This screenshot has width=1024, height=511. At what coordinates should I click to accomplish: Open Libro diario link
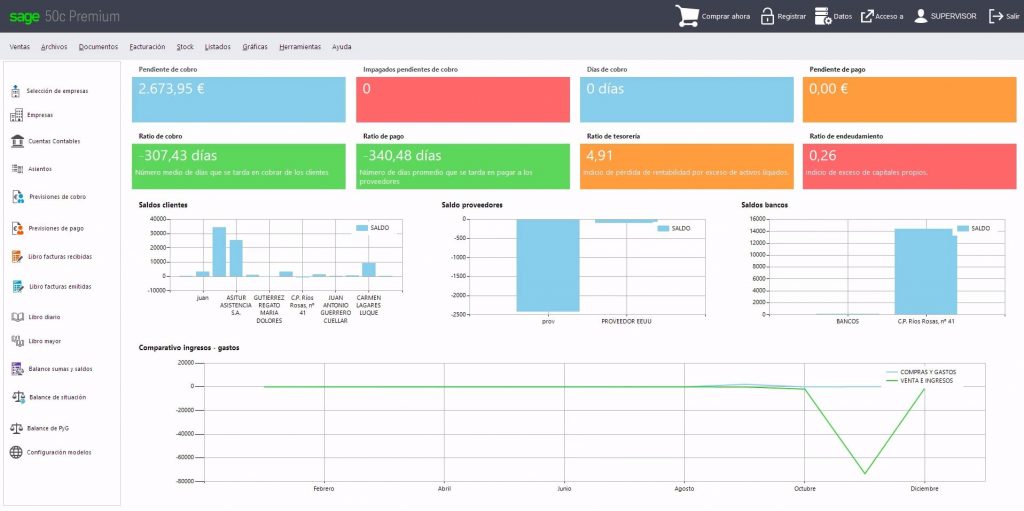(44, 317)
